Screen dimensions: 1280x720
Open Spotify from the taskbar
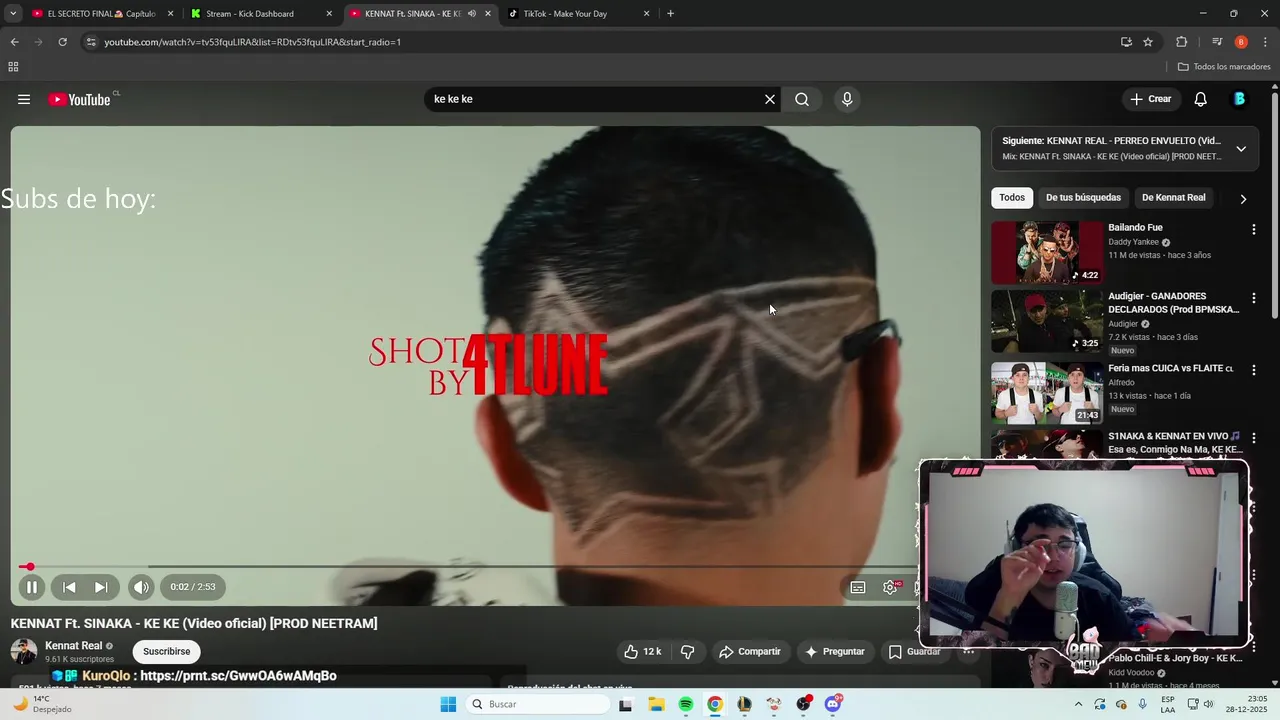click(686, 704)
